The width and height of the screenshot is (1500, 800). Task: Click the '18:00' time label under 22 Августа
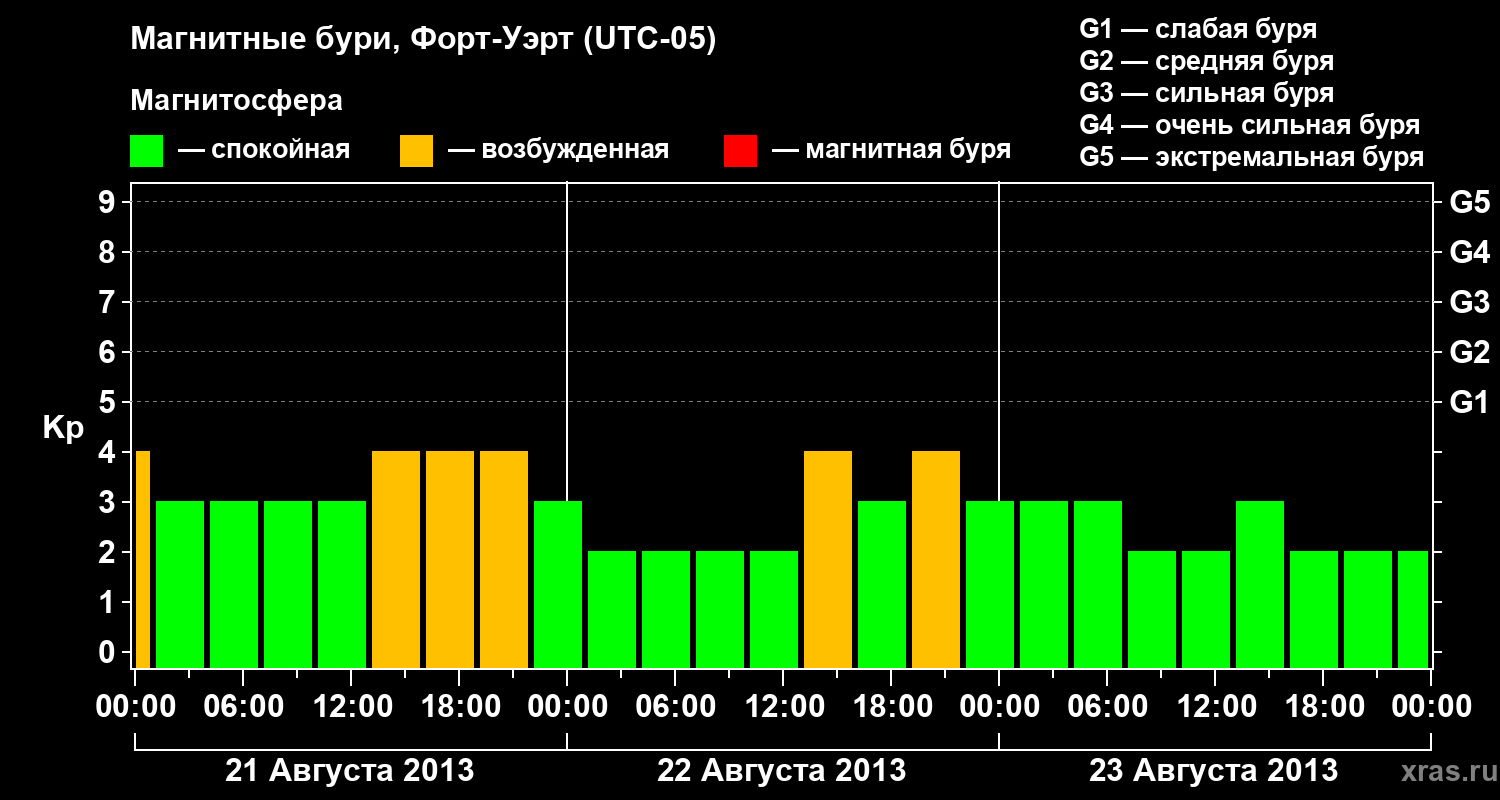tap(891, 706)
